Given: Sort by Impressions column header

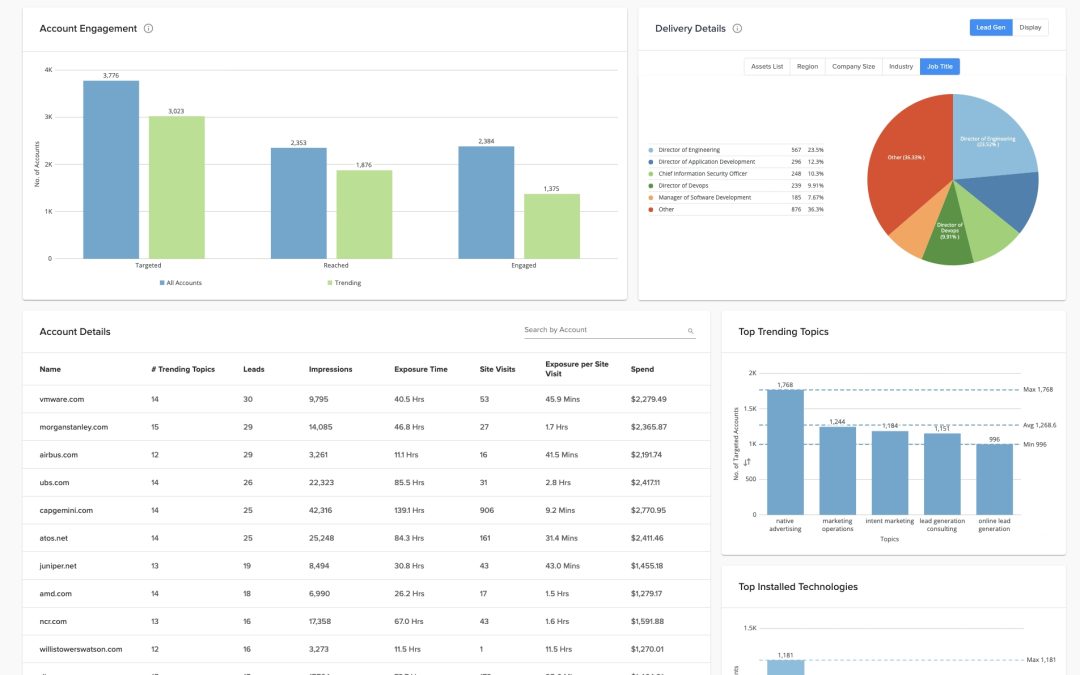Looking at the screenshot, I should coord(331,369).
